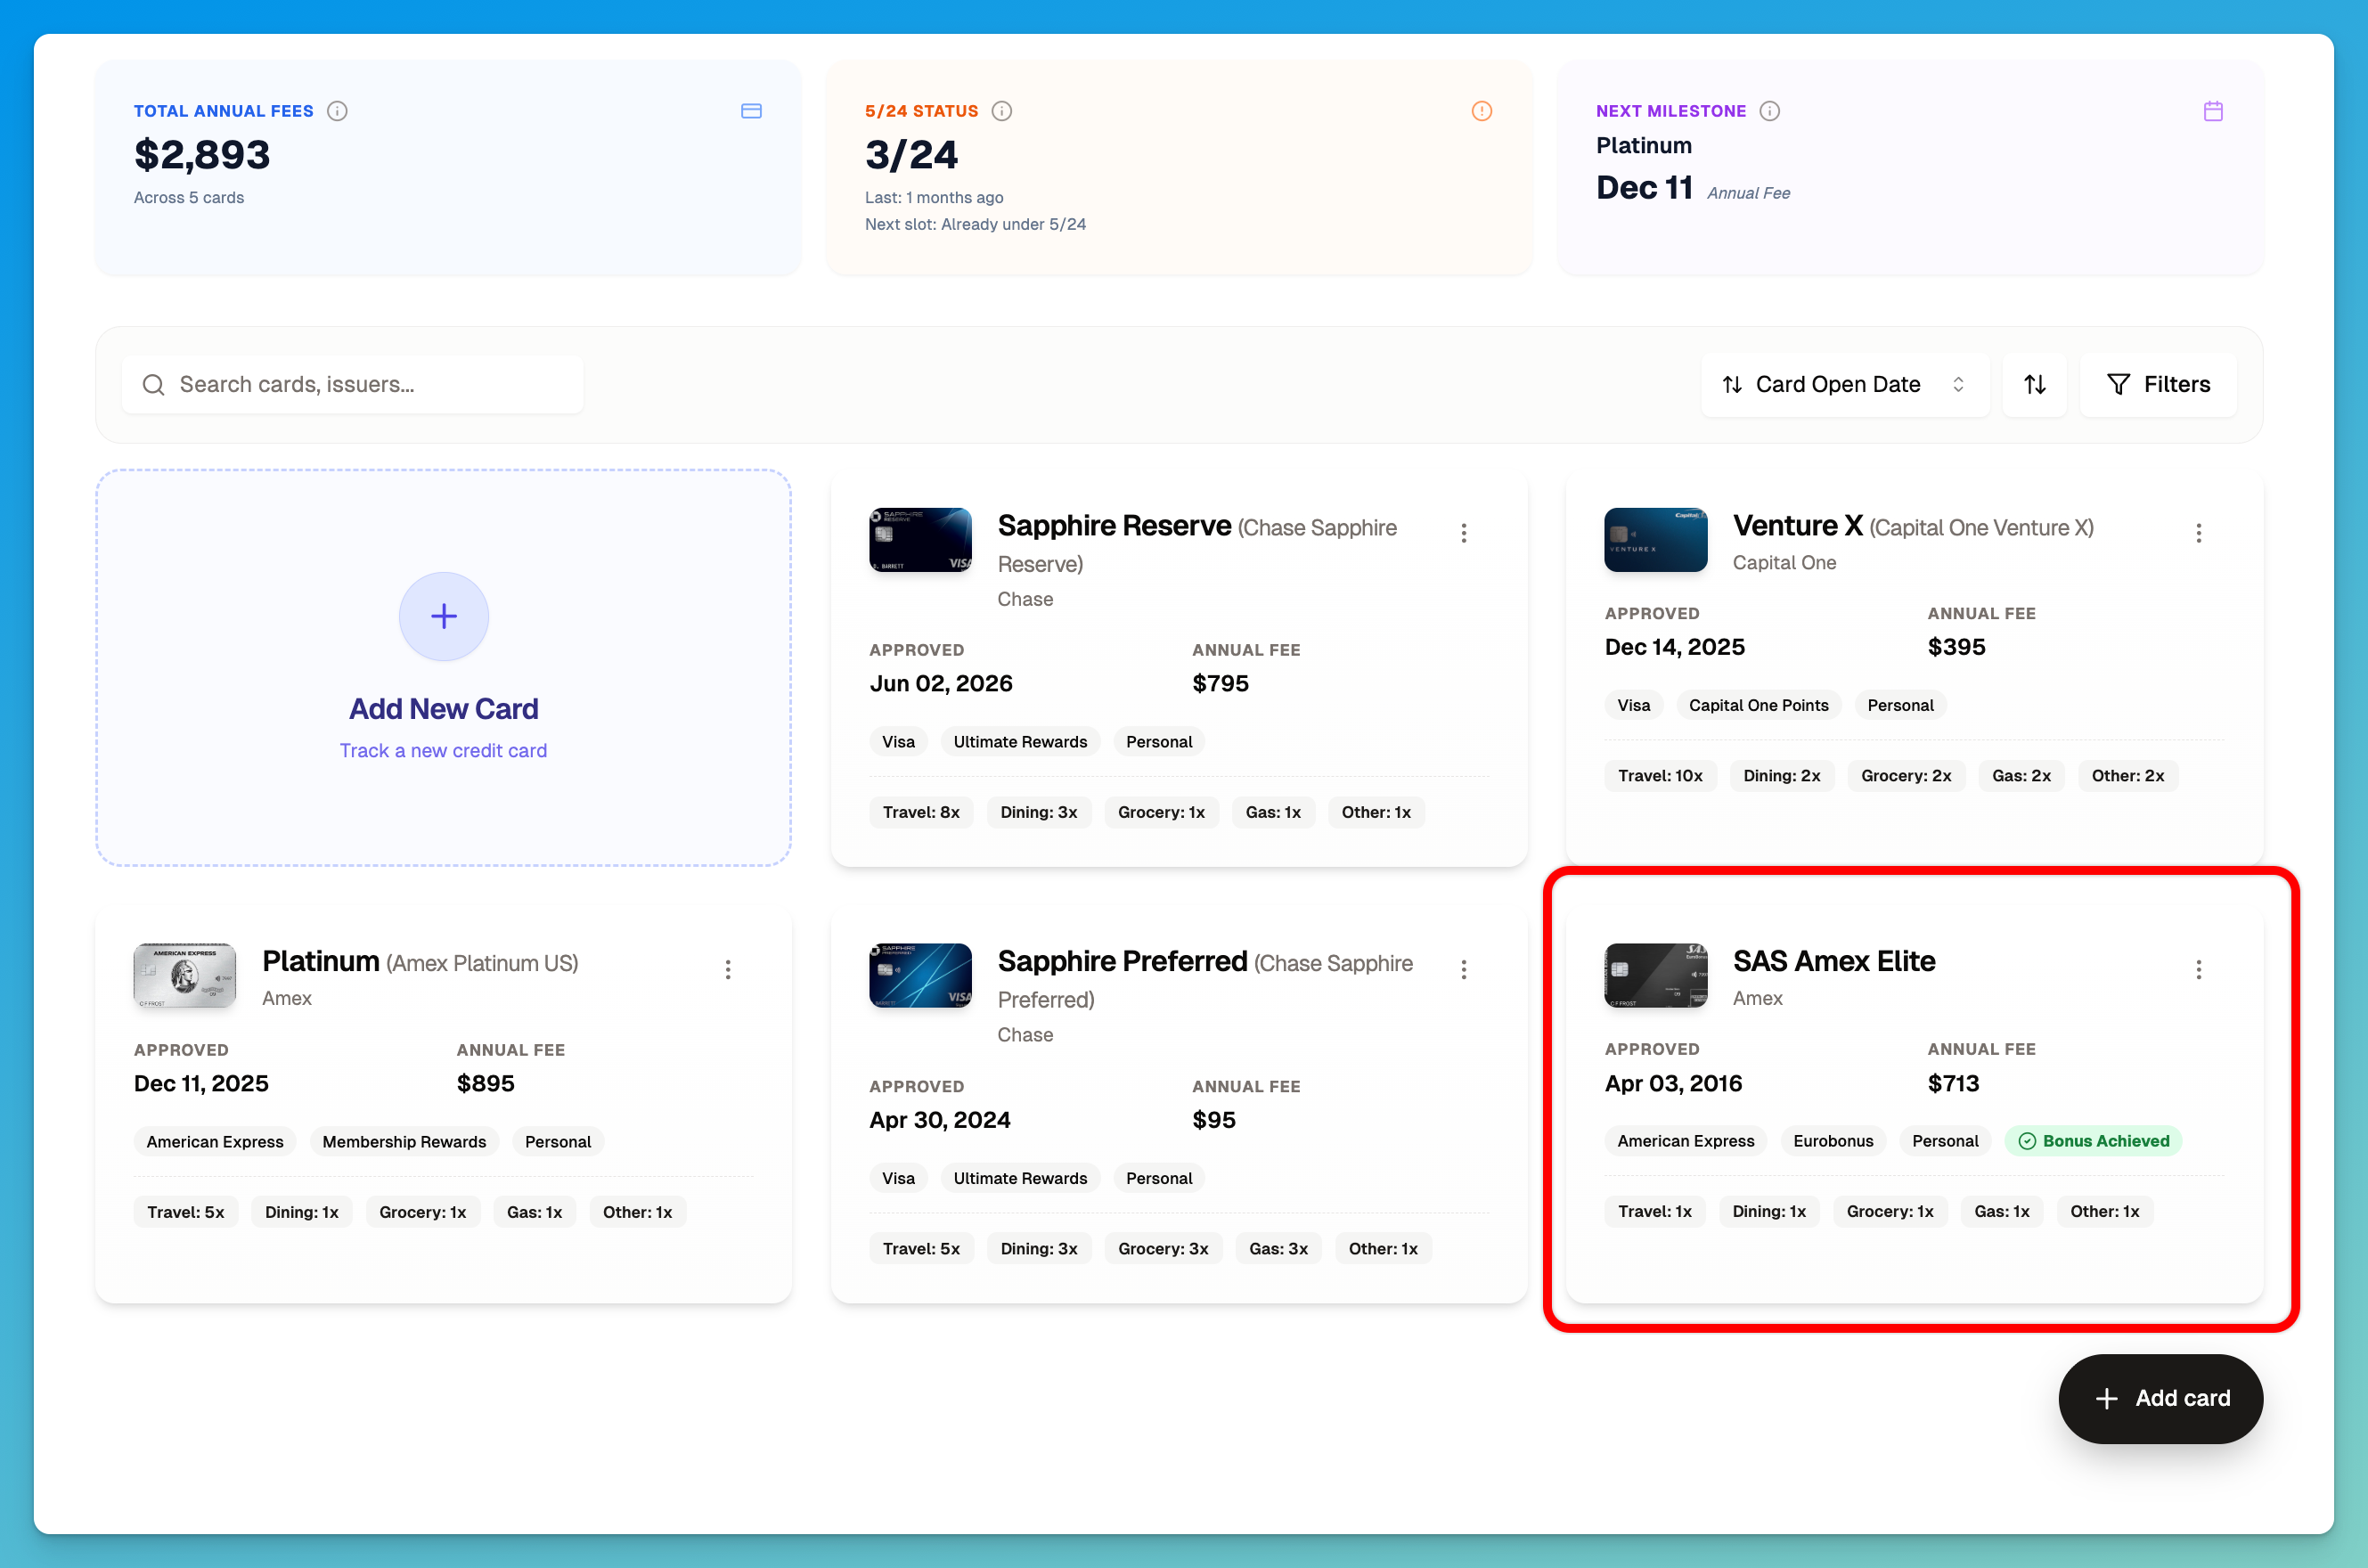Click info icon next to Total Annual Fees
Image resolution: width=2368 pixels, height=1568 pixels.
point(337,111)
